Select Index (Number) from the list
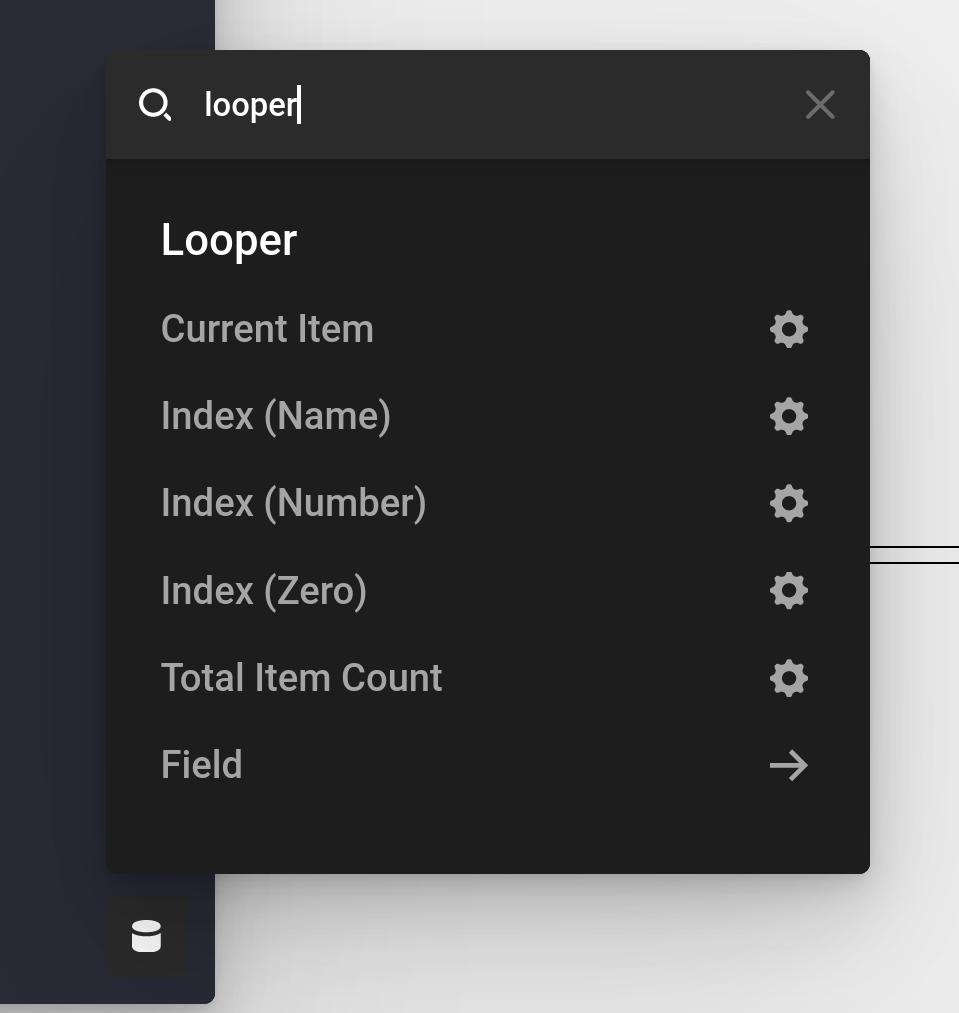 click(x=293, y=503)
